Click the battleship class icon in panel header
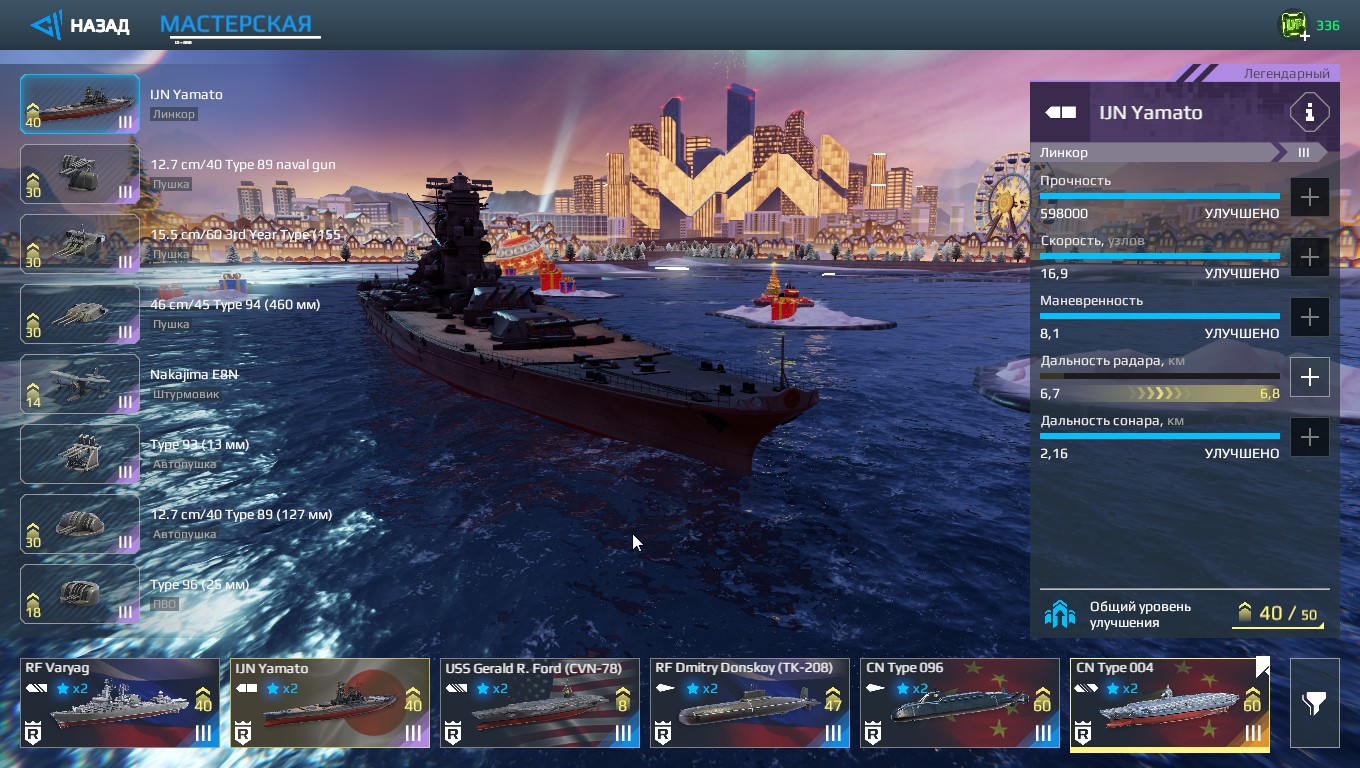Image resolution: width=1360 pixels, height=768 pixels. coord(1061,113)
